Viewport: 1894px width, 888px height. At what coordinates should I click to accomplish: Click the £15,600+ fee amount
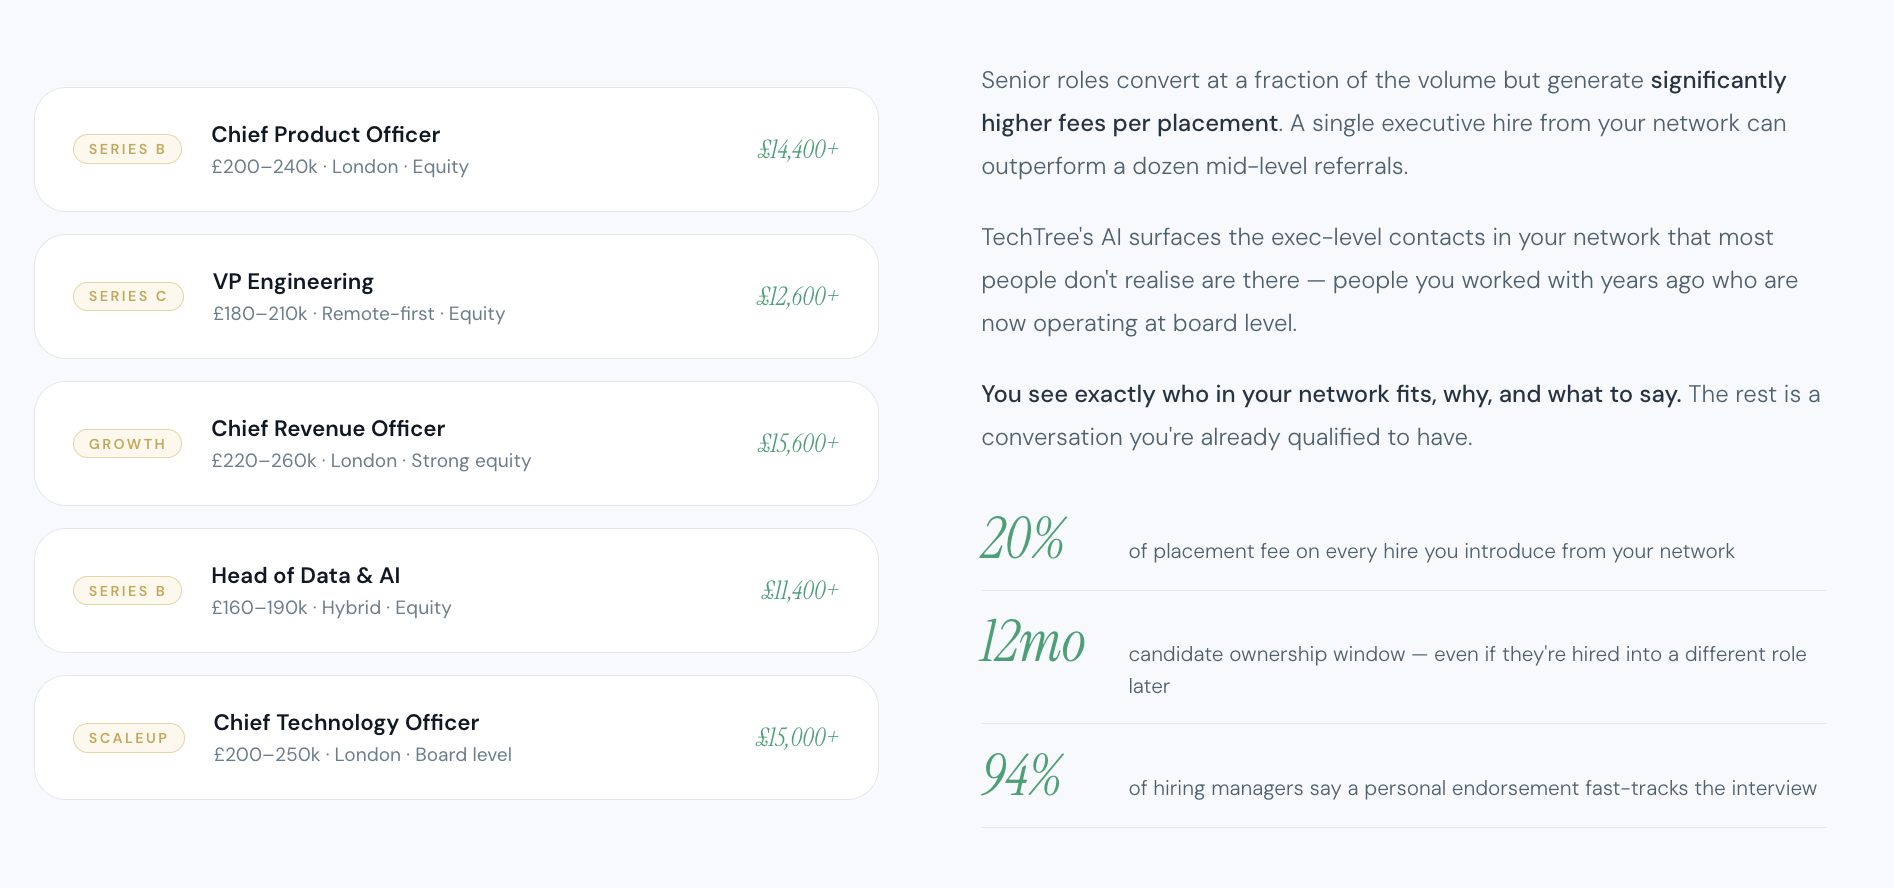click(x=798, y=444)
